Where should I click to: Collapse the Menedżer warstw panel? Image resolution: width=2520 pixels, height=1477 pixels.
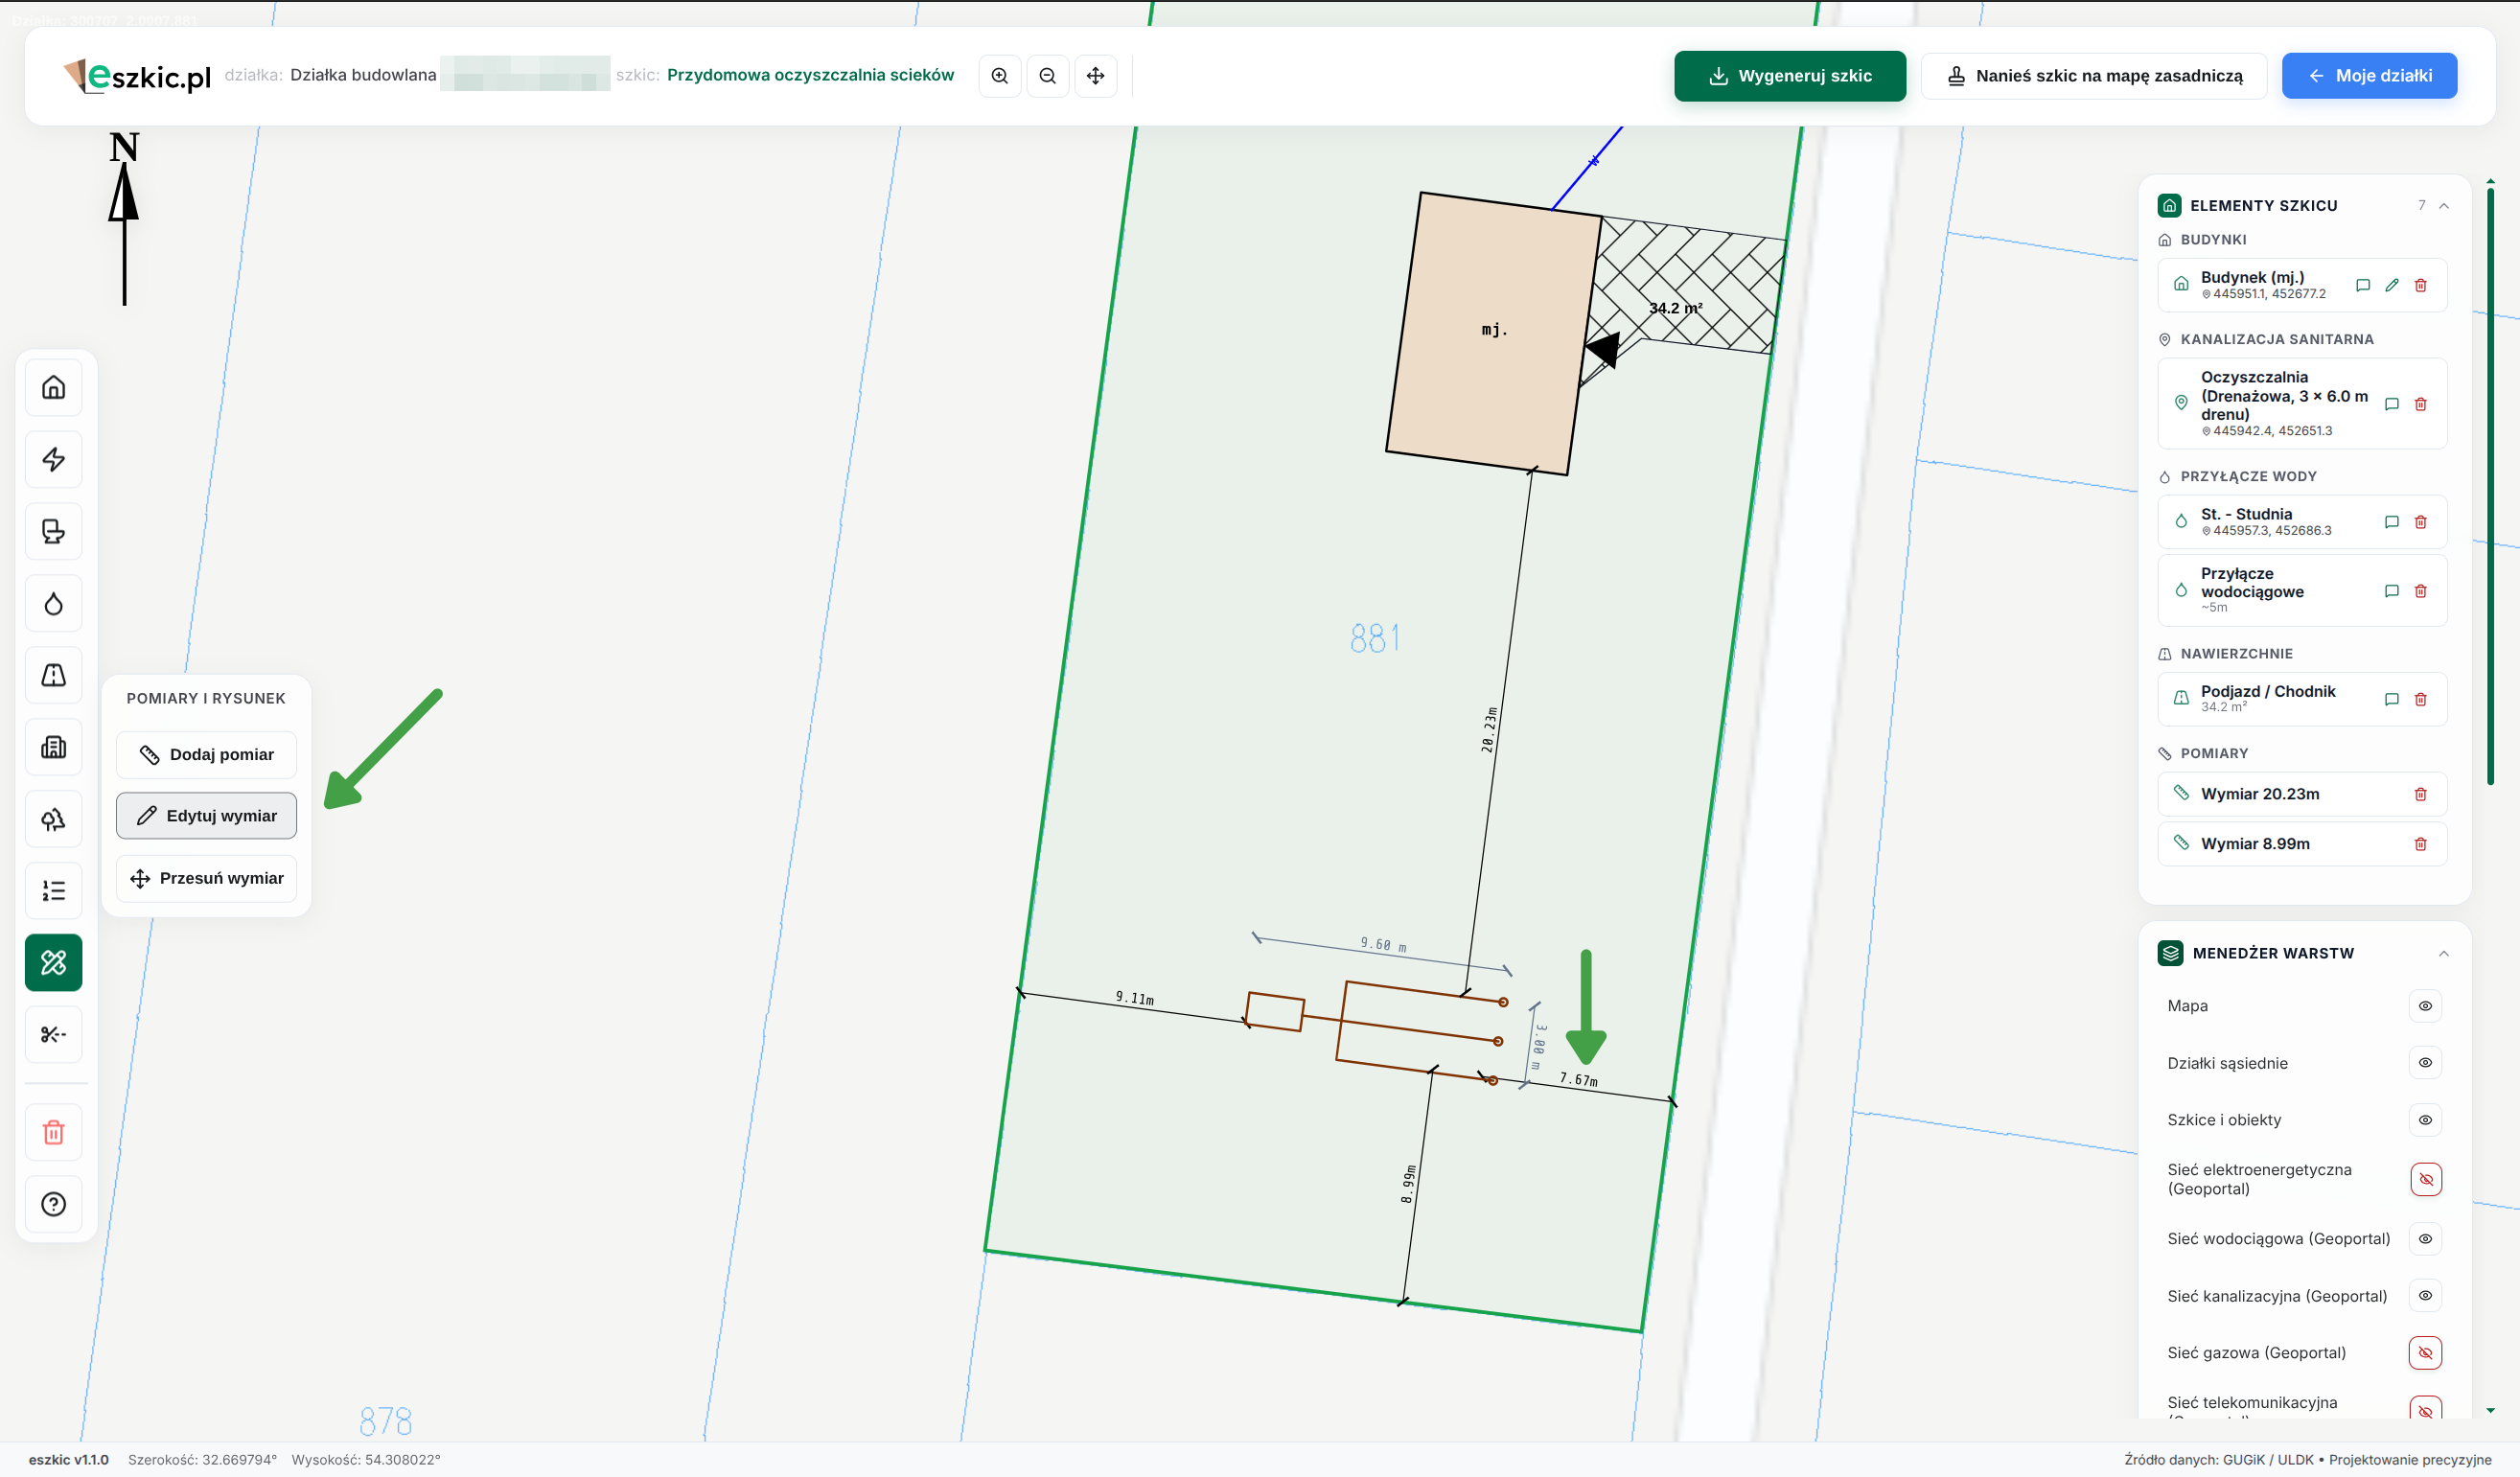[2443, 954]
